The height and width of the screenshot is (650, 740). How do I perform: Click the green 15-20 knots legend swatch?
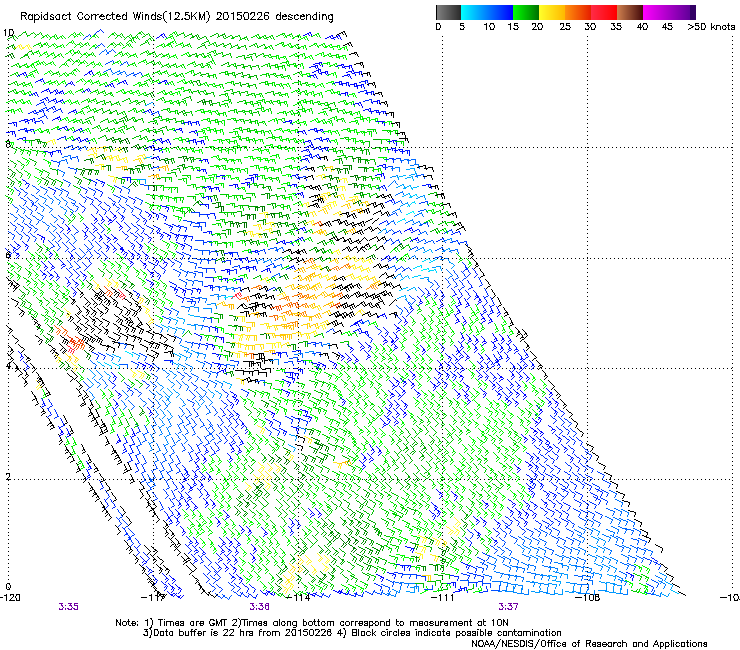(x=526, y=12)
